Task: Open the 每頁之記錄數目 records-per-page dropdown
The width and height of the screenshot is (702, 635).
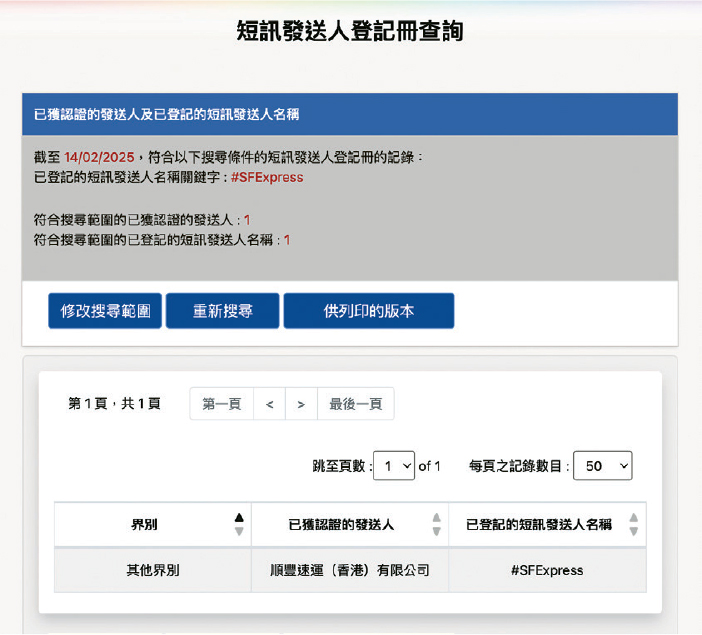Action: coord(603,466)
